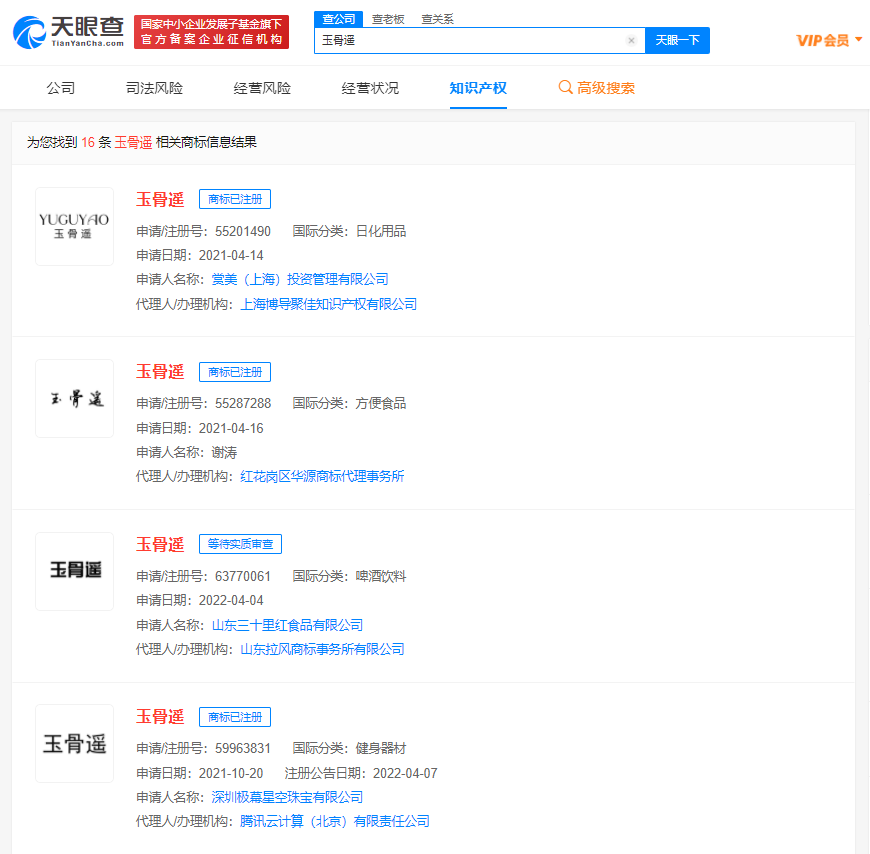870x854 pixels.
Task: Click registration number 55201490
Action: [243, 231]
